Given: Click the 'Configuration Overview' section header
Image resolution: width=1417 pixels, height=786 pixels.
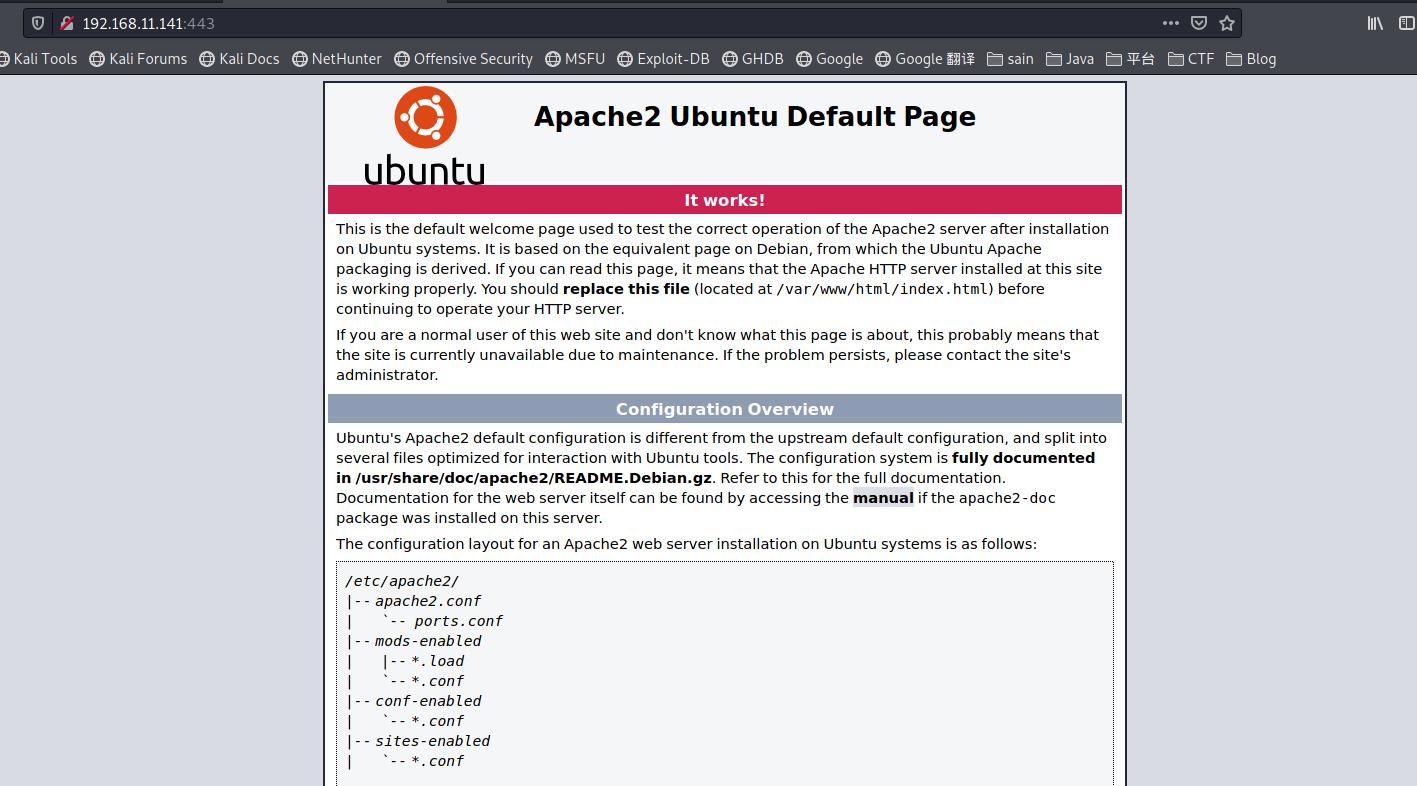Looking at the screenshot, I should click(x=725, y=409).
